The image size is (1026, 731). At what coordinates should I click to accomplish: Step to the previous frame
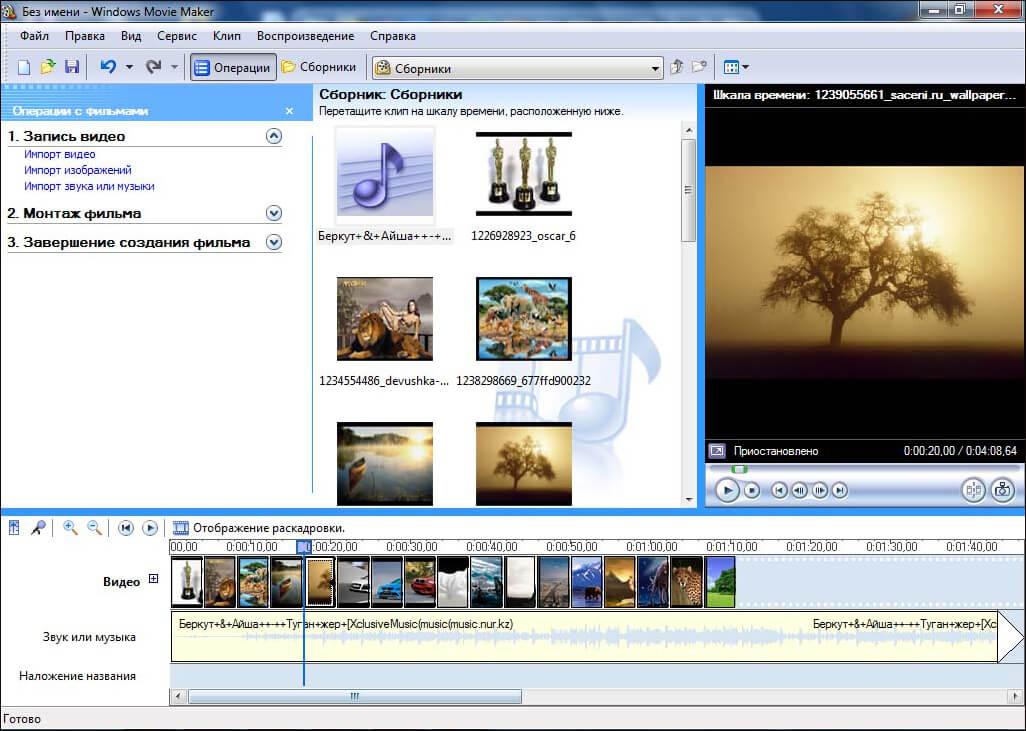[x=799, y=490]
